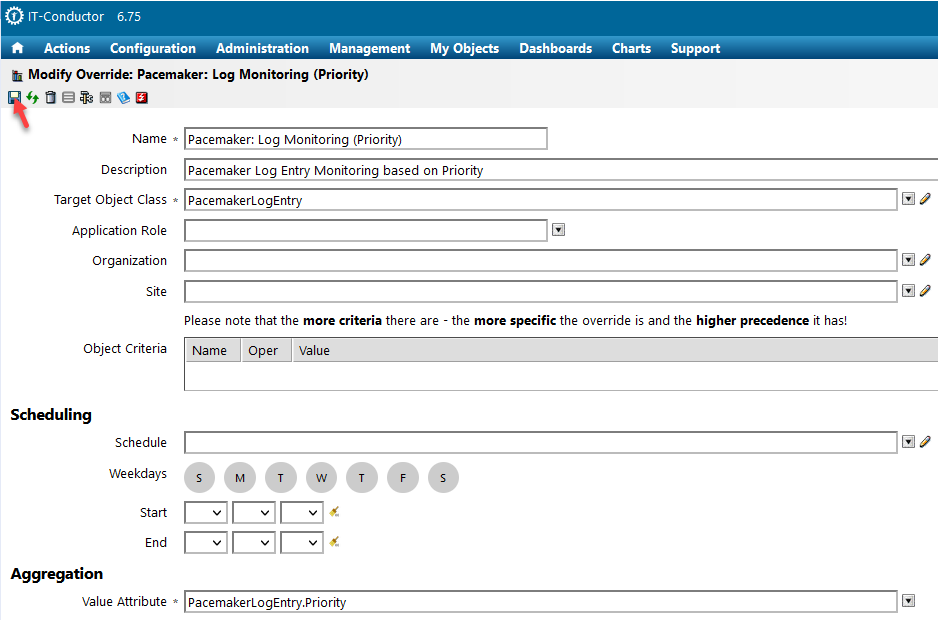Image resolution: width=938 pixels, height=620 pixels.
Task: Expand the Organization dropdown arrow
Action: click(x=908, y=260)
